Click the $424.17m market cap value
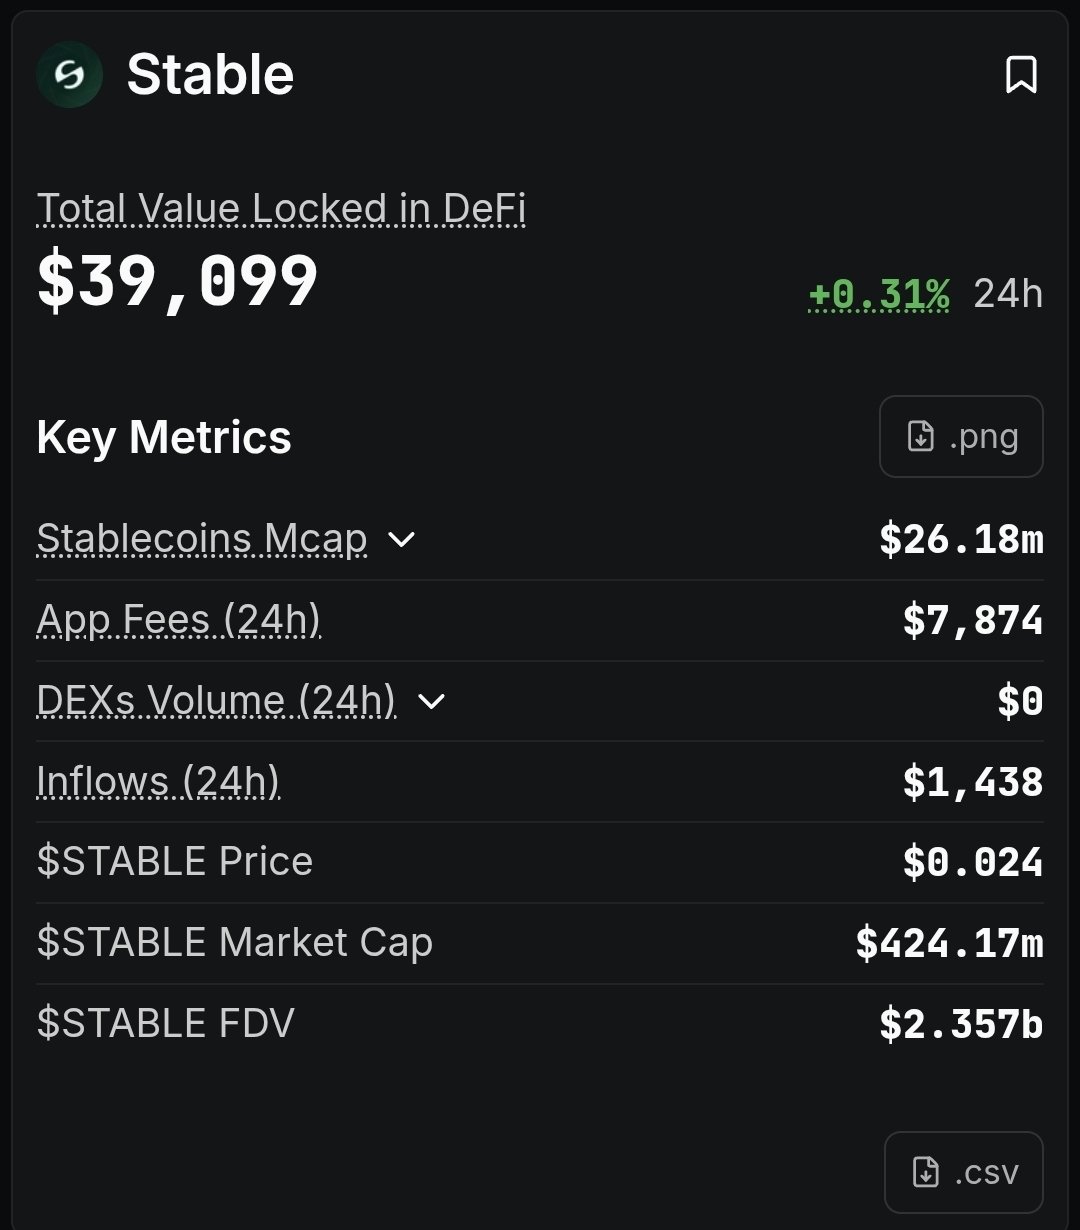This screenshot has width=1080, height=1230. (x=949, y=943)
